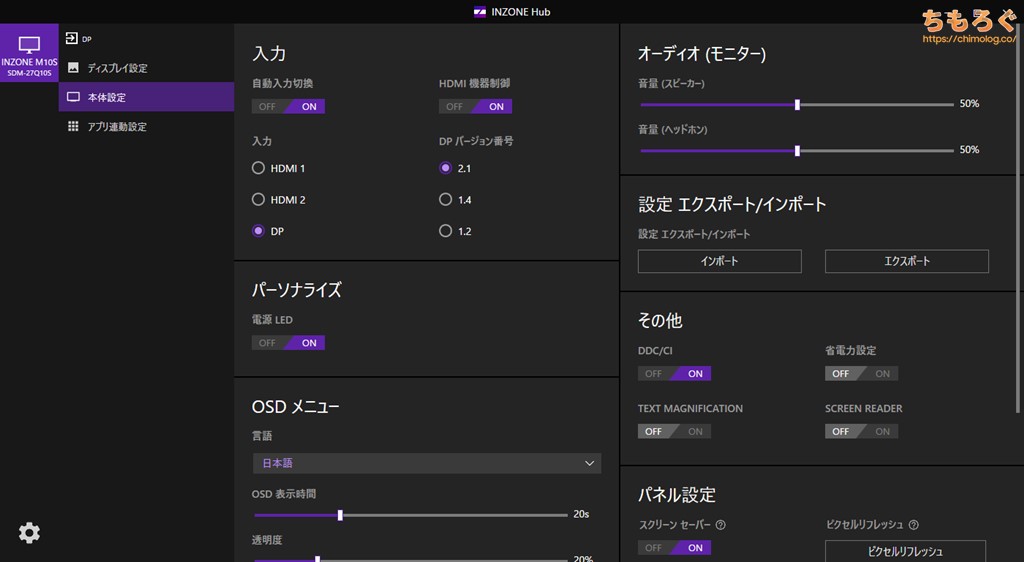The width and height of the screenshot is (1024, 562).
Task: Click the chevron arrow of language dropdown
Action: (589, 463)
